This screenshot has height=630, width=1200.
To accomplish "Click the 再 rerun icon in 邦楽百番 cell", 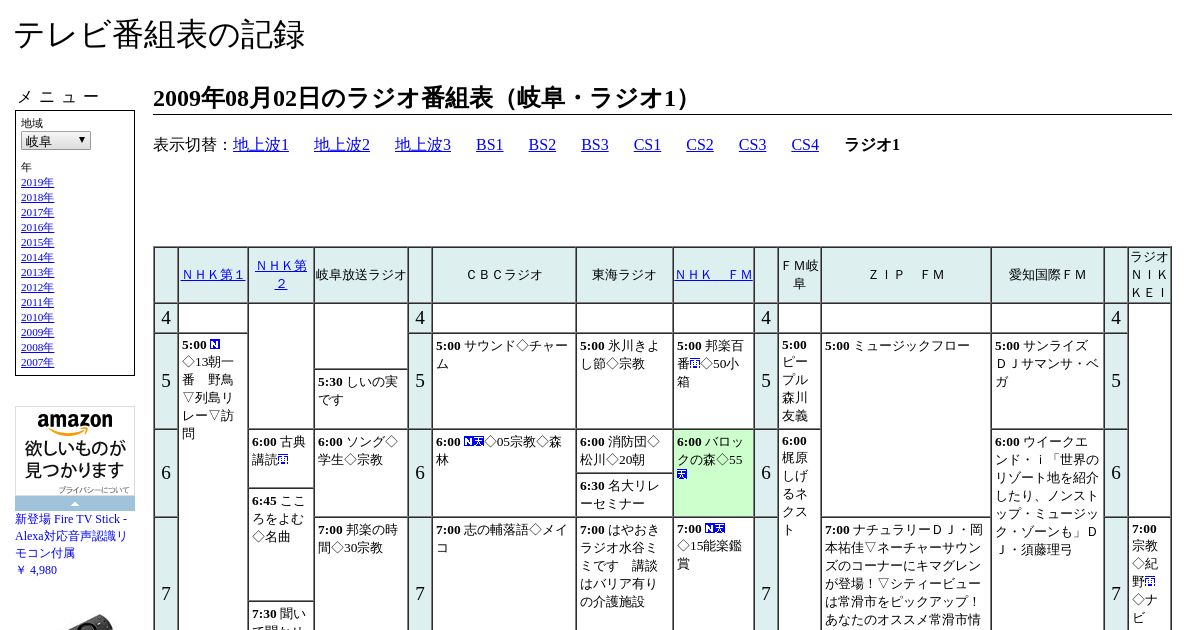I will 695,363.
